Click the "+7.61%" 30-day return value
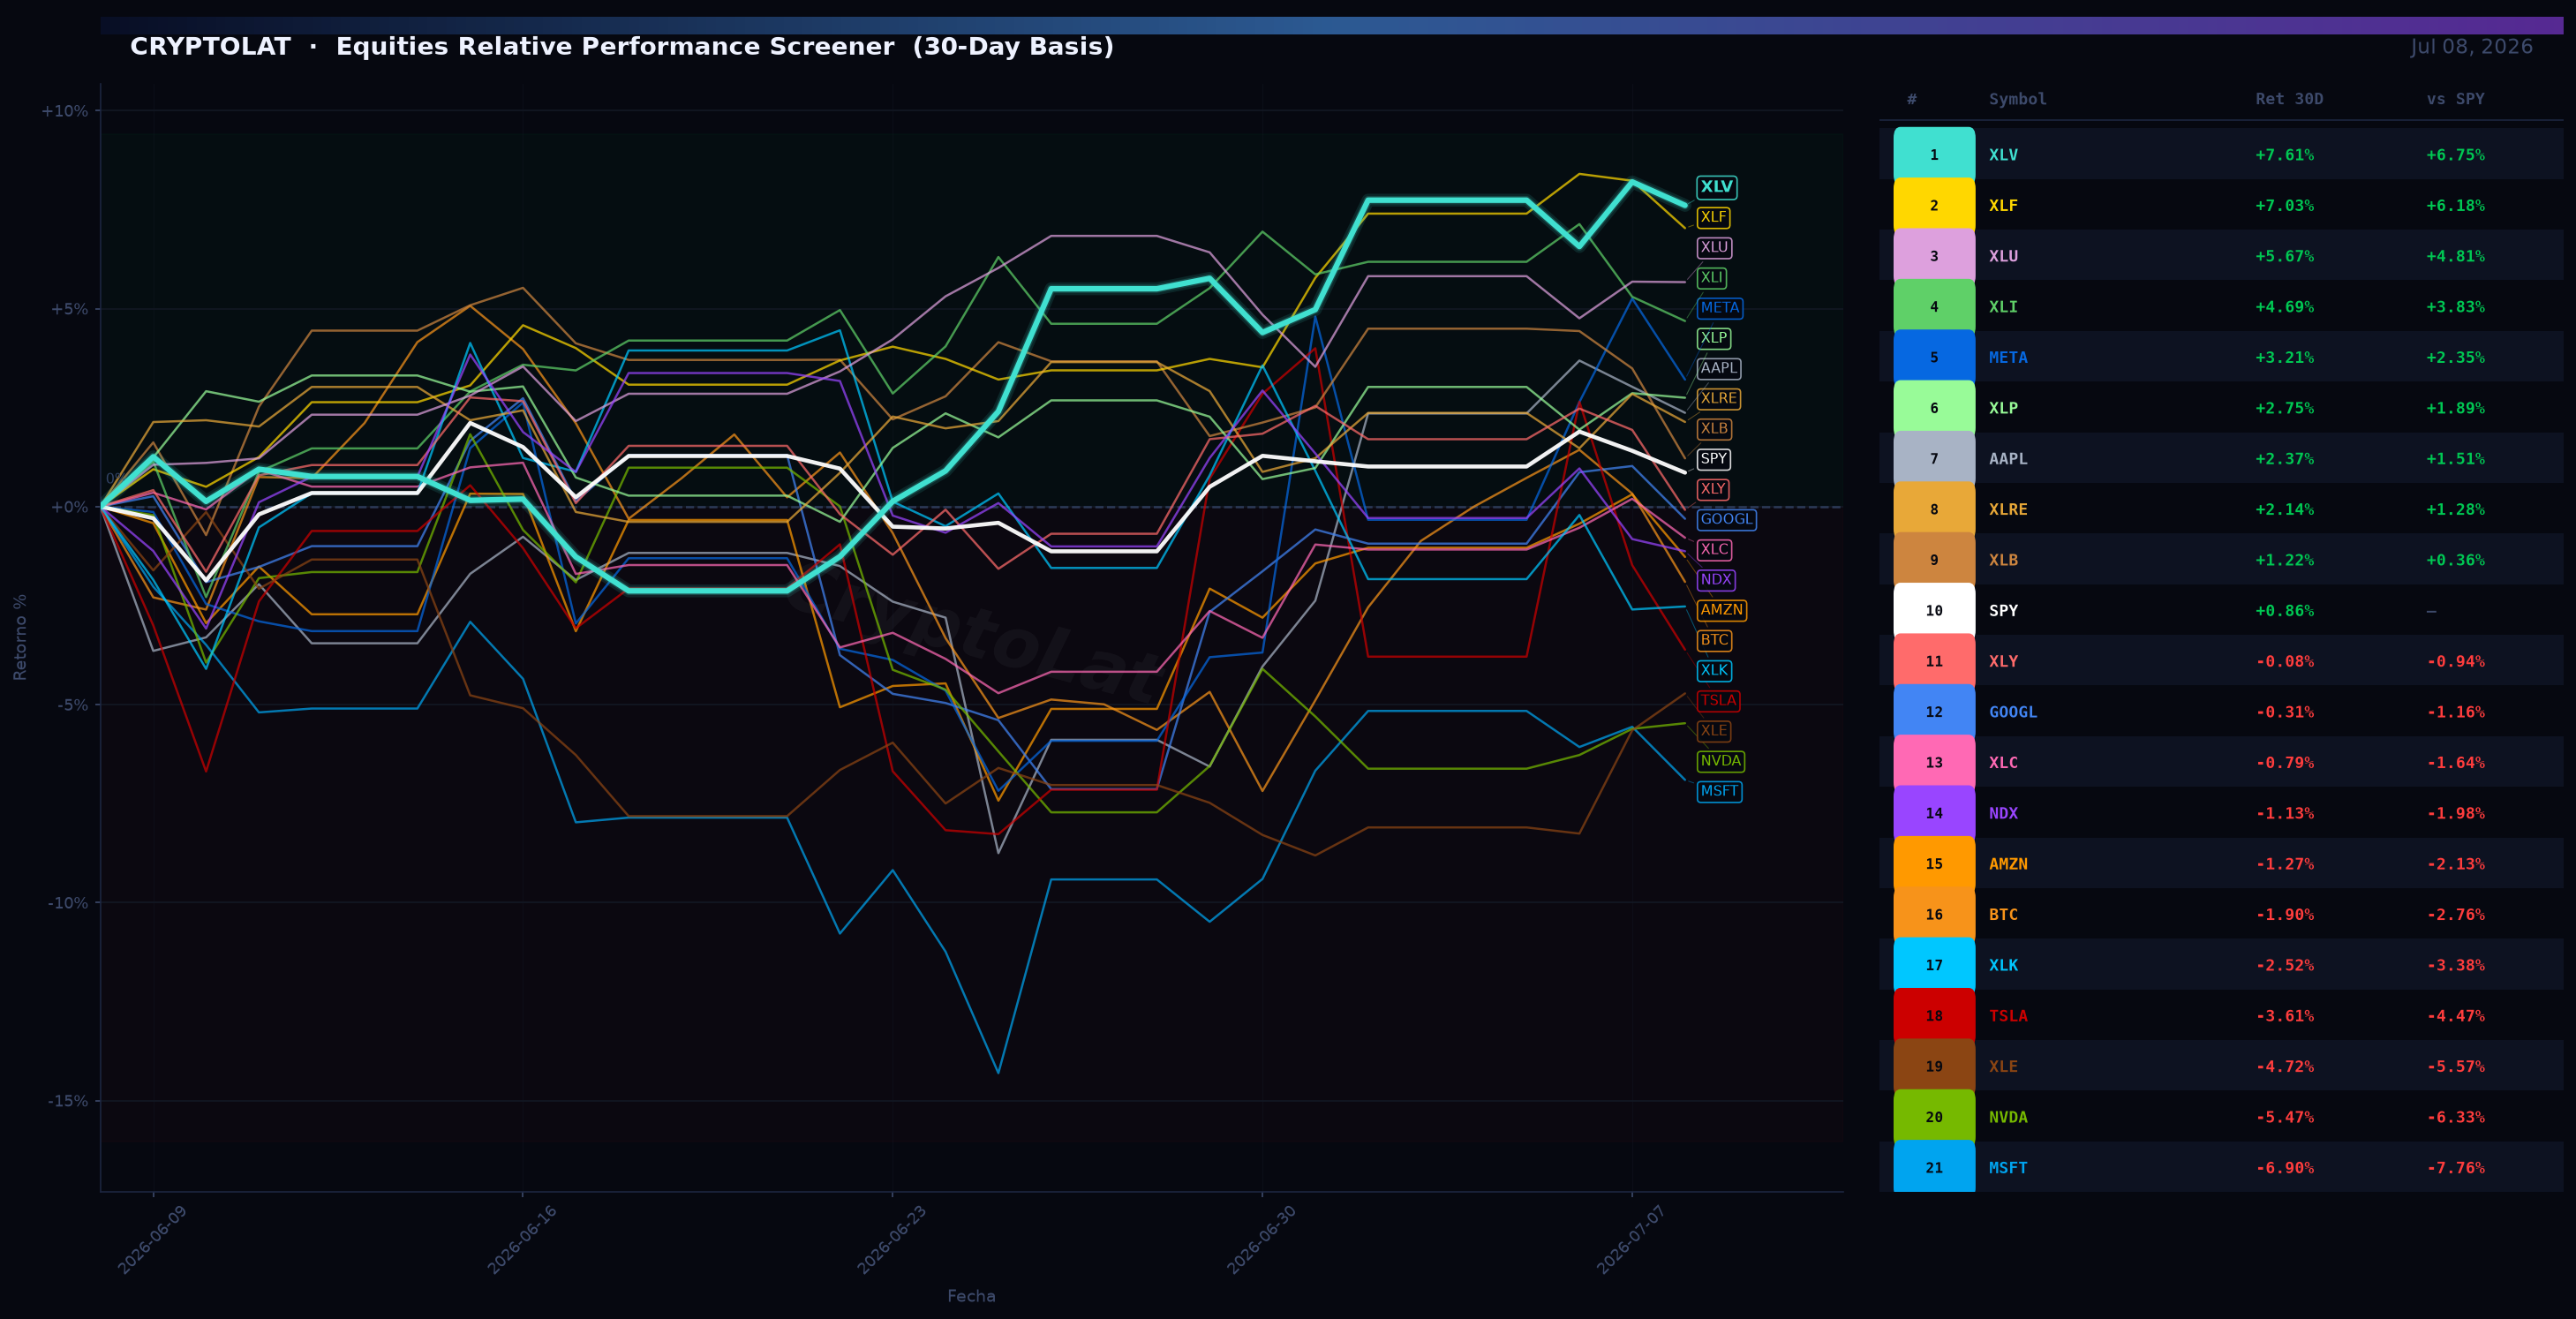This screenshot has width=2576, height=1319. [x=2284, y=155]
